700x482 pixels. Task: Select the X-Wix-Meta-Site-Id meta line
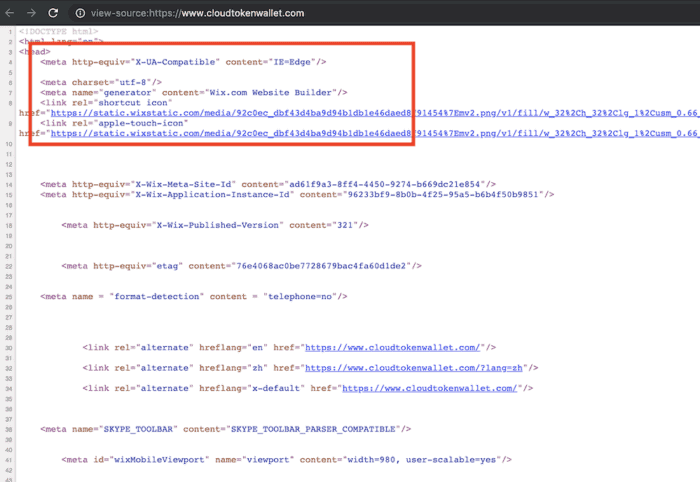(x=268, y=184)
